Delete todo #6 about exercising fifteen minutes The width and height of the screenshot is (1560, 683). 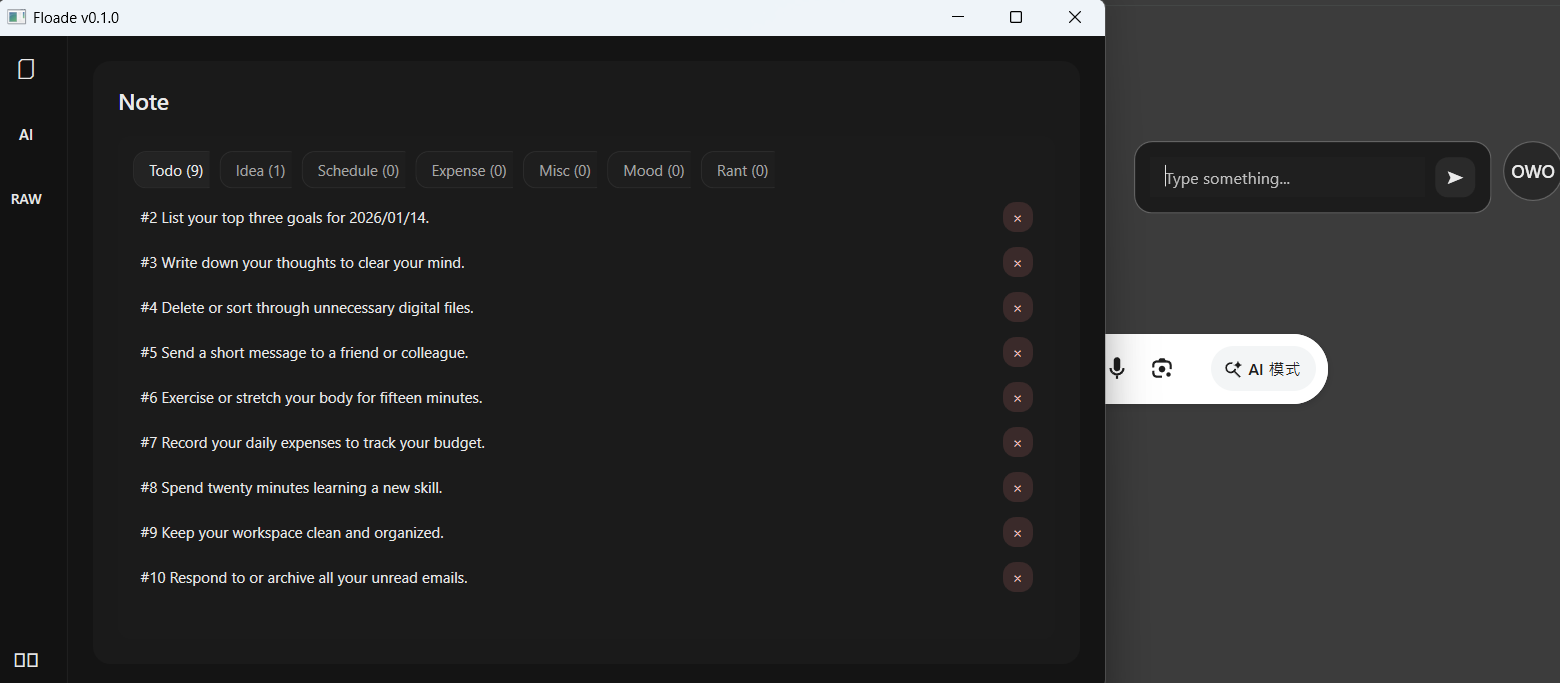point(1017,397)
